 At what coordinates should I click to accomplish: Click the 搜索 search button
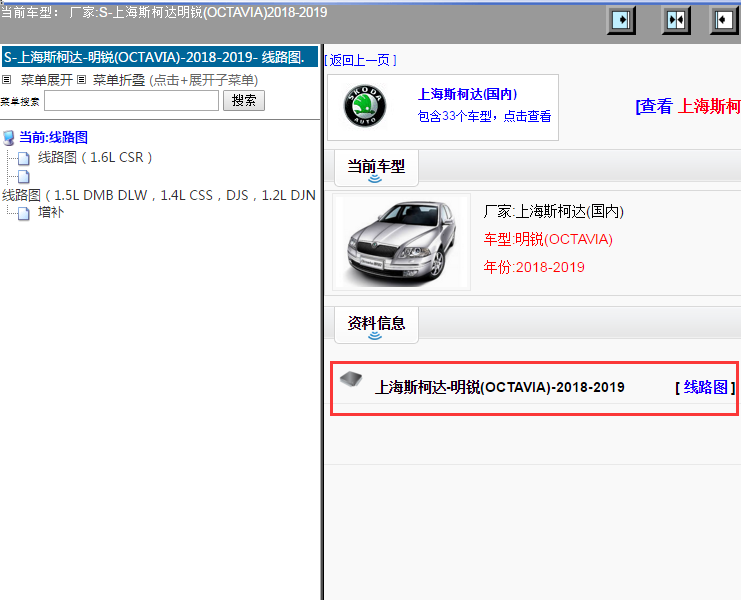pyautogui.click(x=244, y=101)
